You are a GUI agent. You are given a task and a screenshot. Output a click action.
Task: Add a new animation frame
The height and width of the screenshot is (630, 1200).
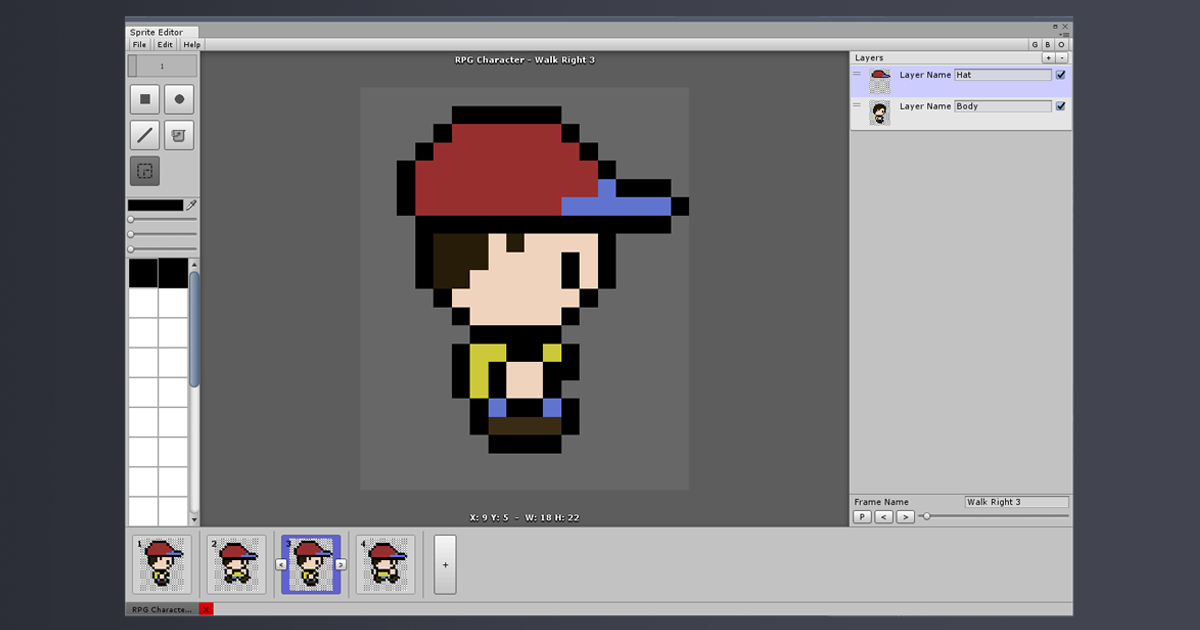pos(445,564)
